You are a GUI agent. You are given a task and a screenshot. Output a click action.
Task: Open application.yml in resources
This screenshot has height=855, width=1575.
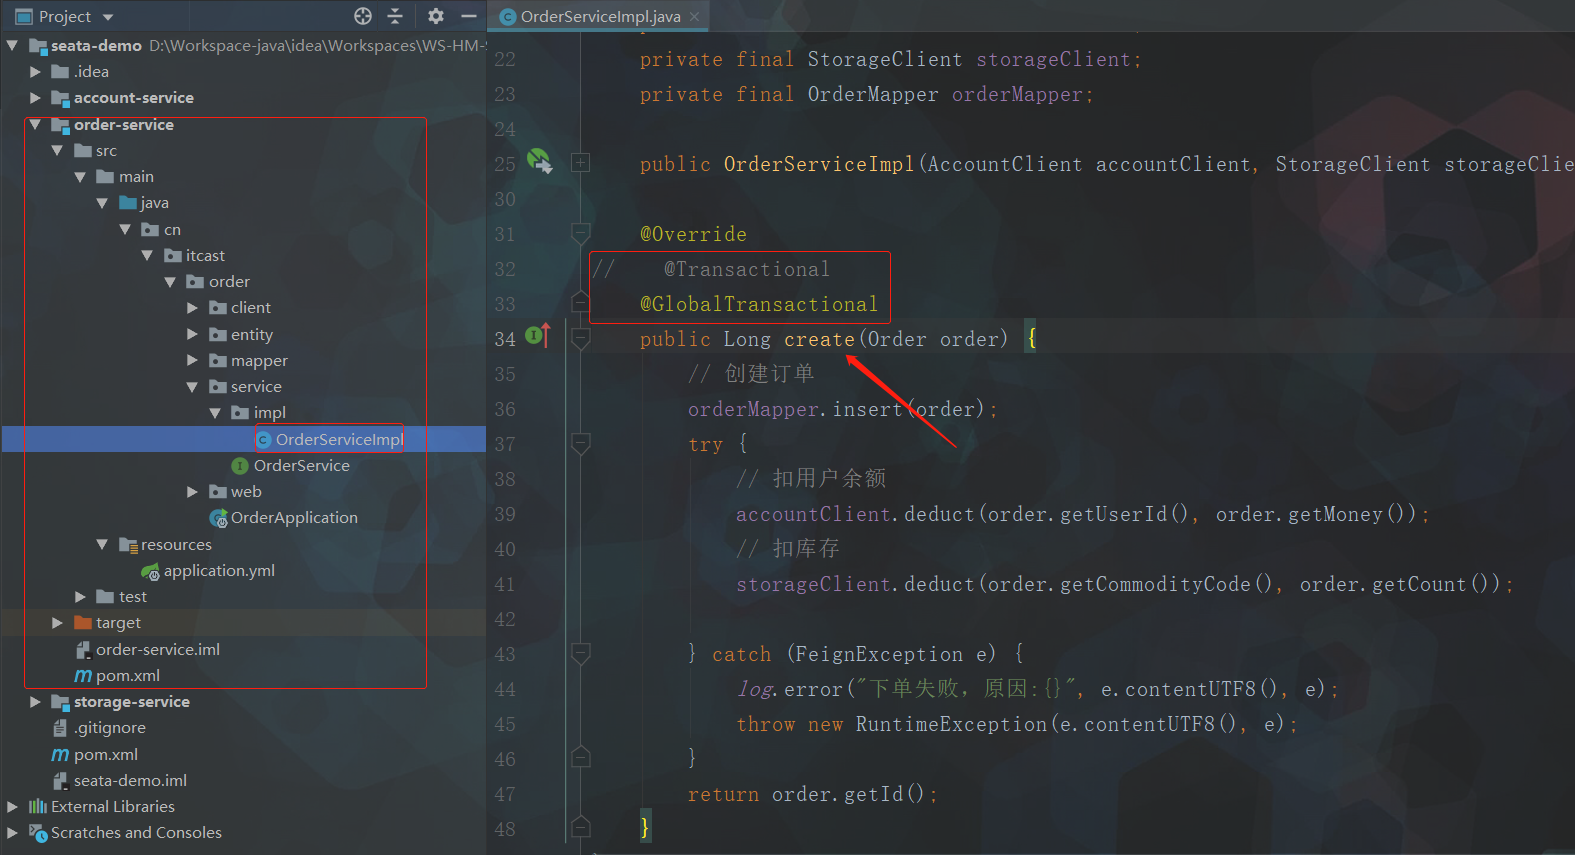pos(219,571)
